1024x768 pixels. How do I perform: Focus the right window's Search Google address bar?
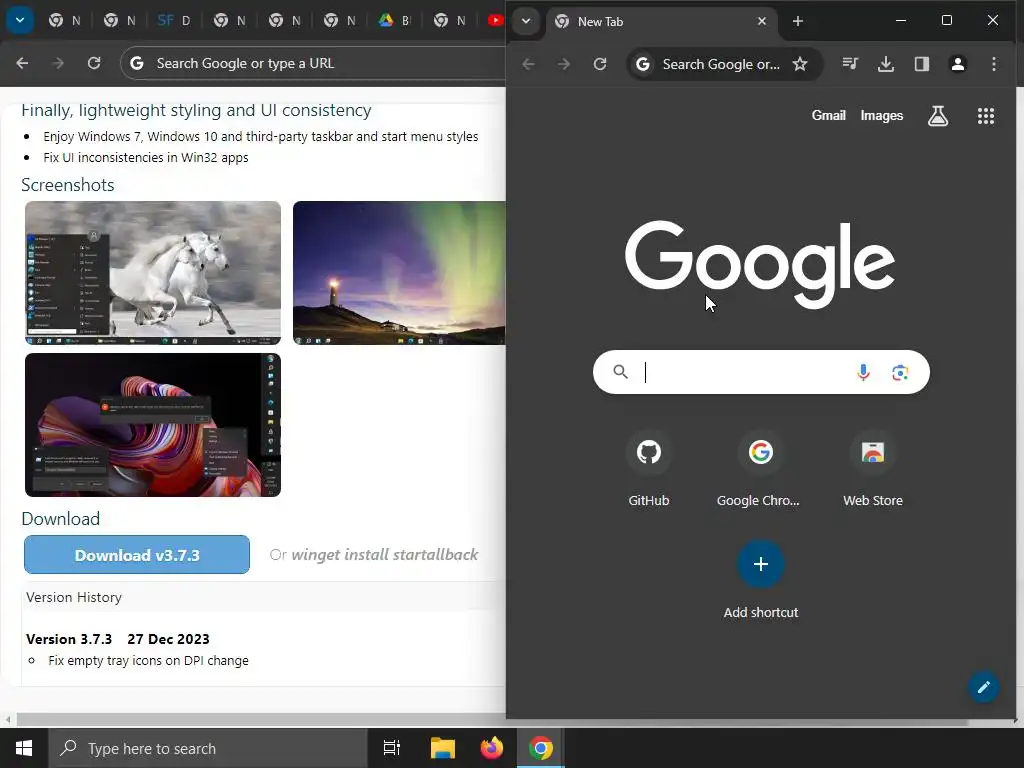click(721, 64)
